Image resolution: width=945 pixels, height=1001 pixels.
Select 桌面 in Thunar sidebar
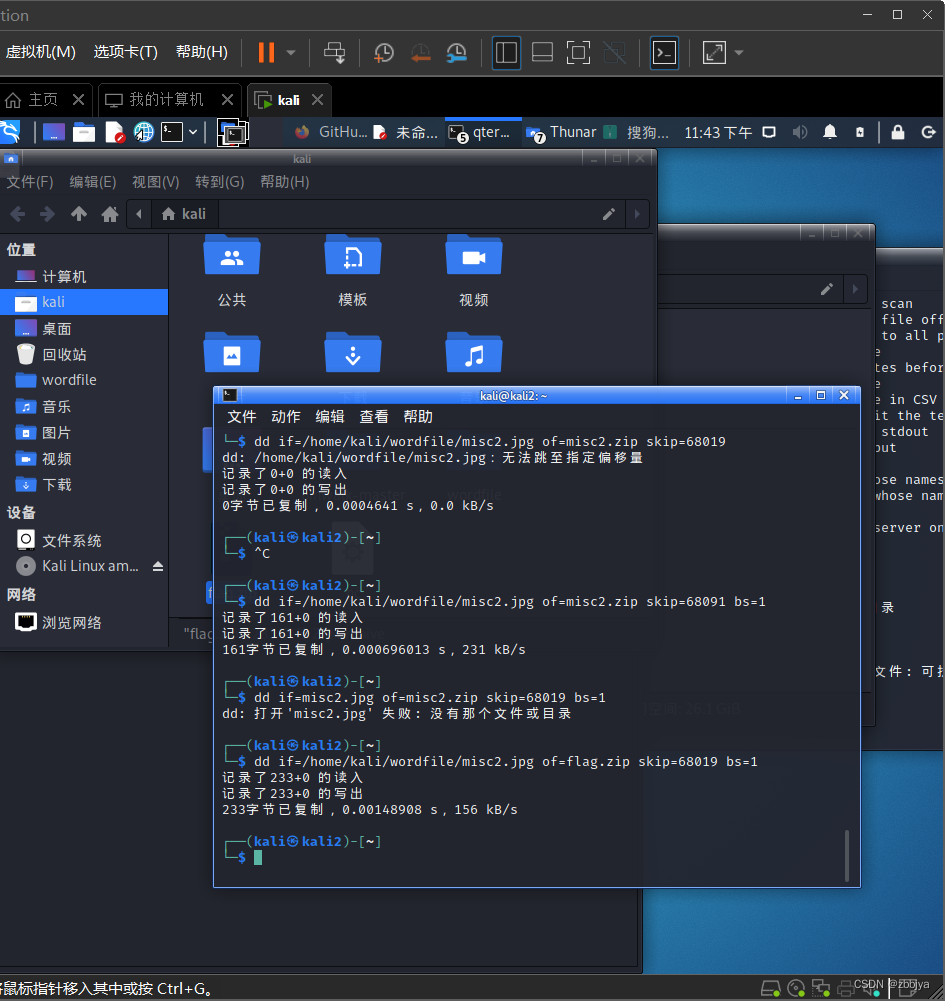(x=84, y=329)
